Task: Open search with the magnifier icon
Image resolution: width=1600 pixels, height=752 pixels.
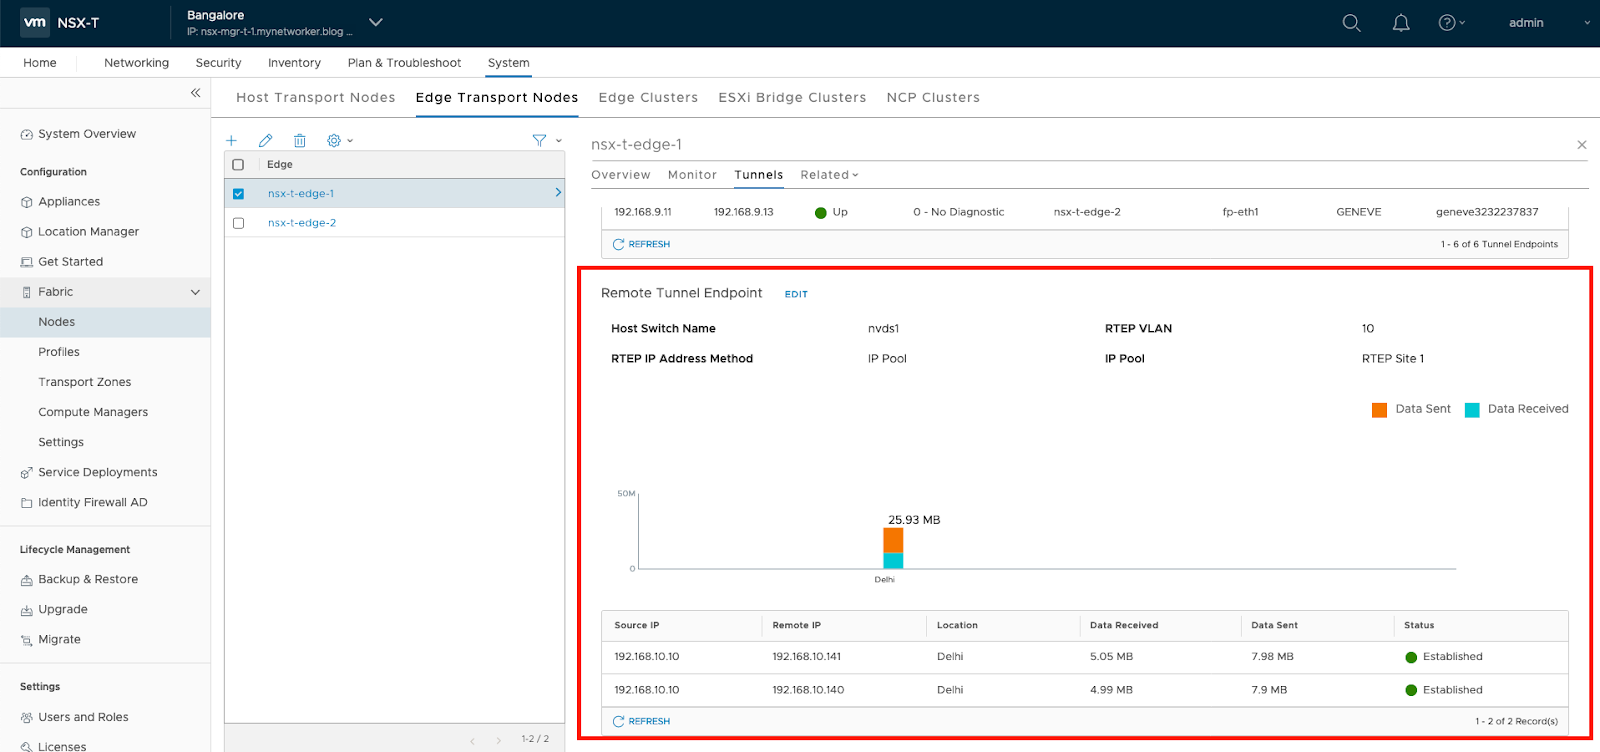Action: pyautogui.click(x=1351, y=23)
